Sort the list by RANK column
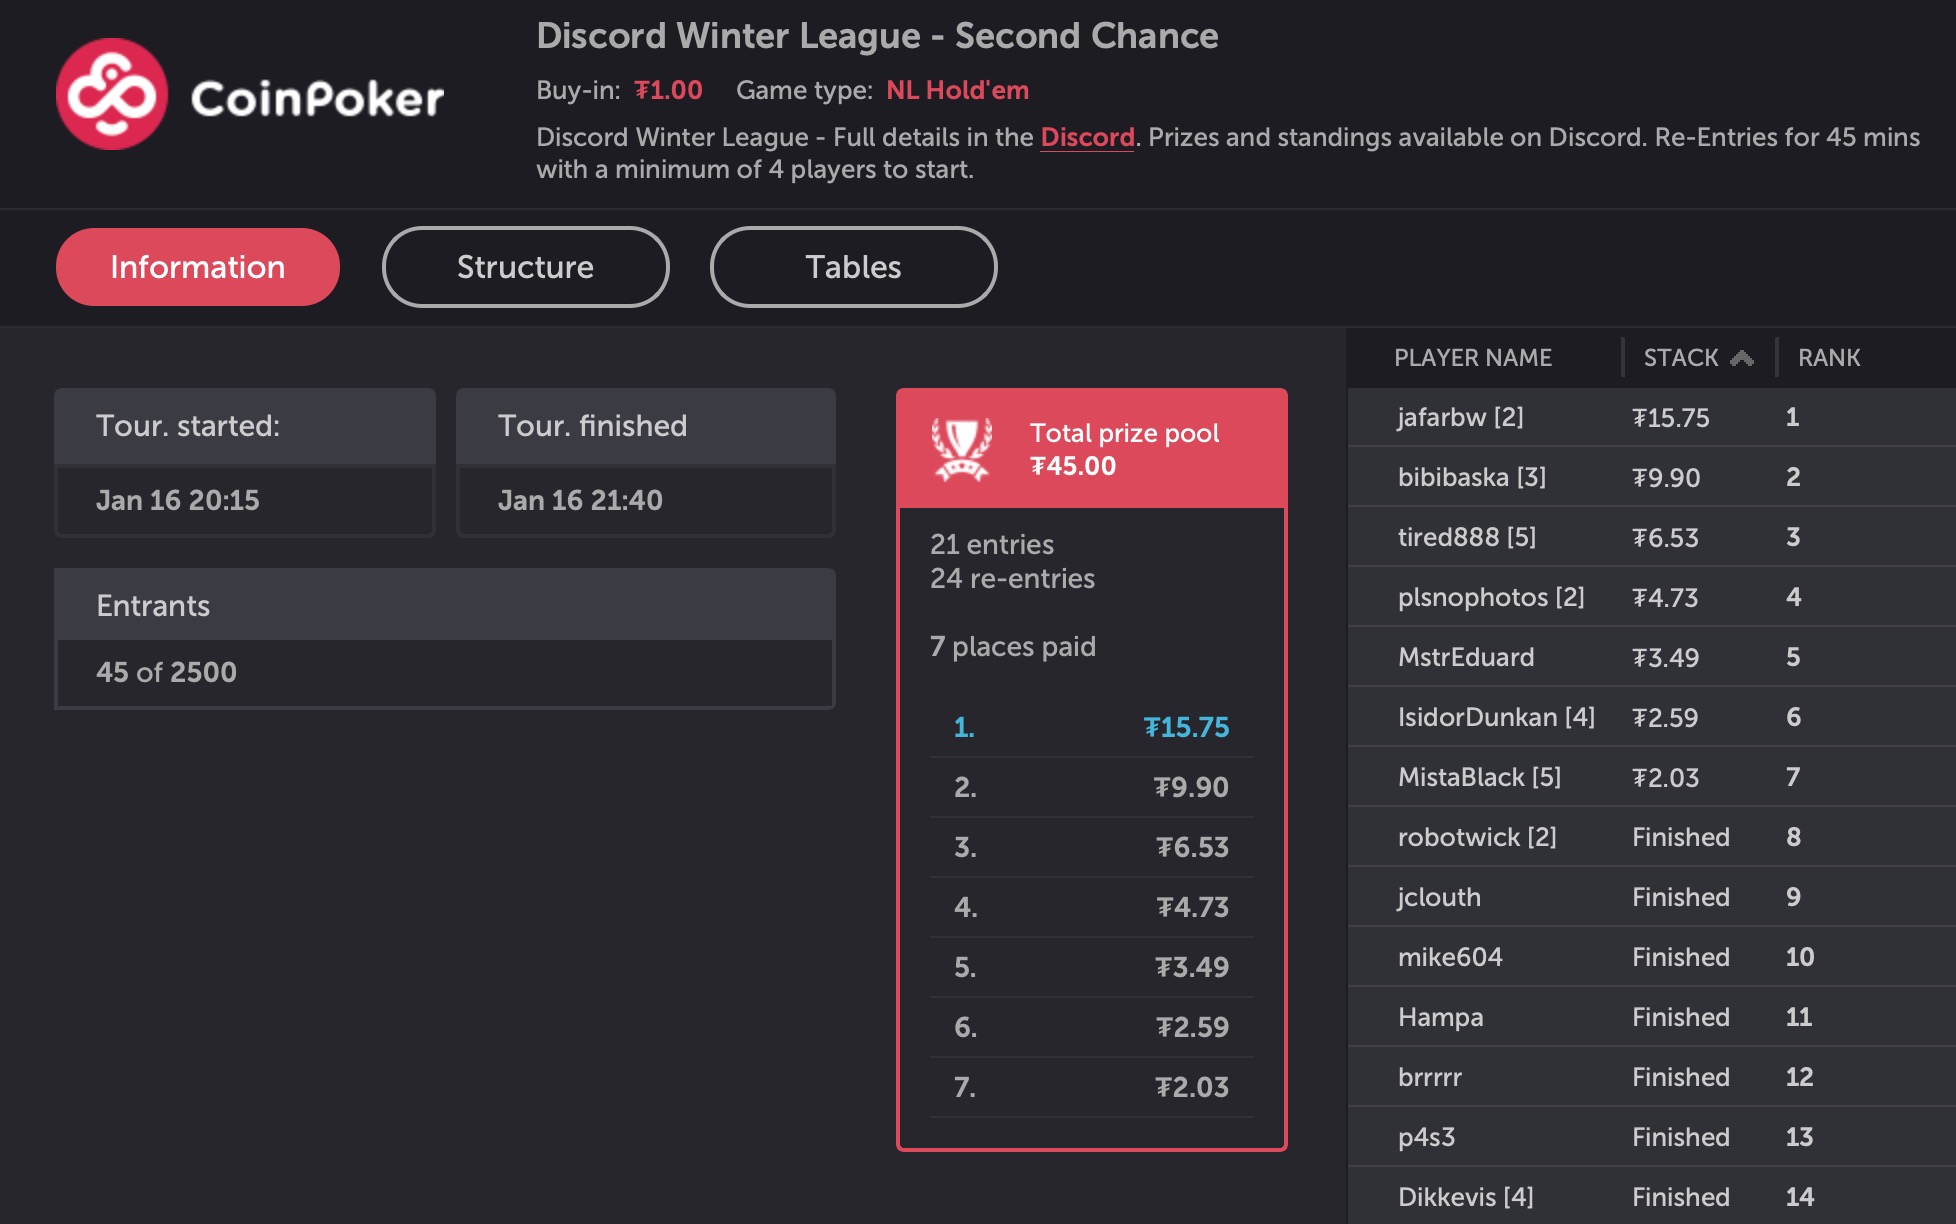Viewport: 1956px width, 1224px height. [x=1828, y=358]
